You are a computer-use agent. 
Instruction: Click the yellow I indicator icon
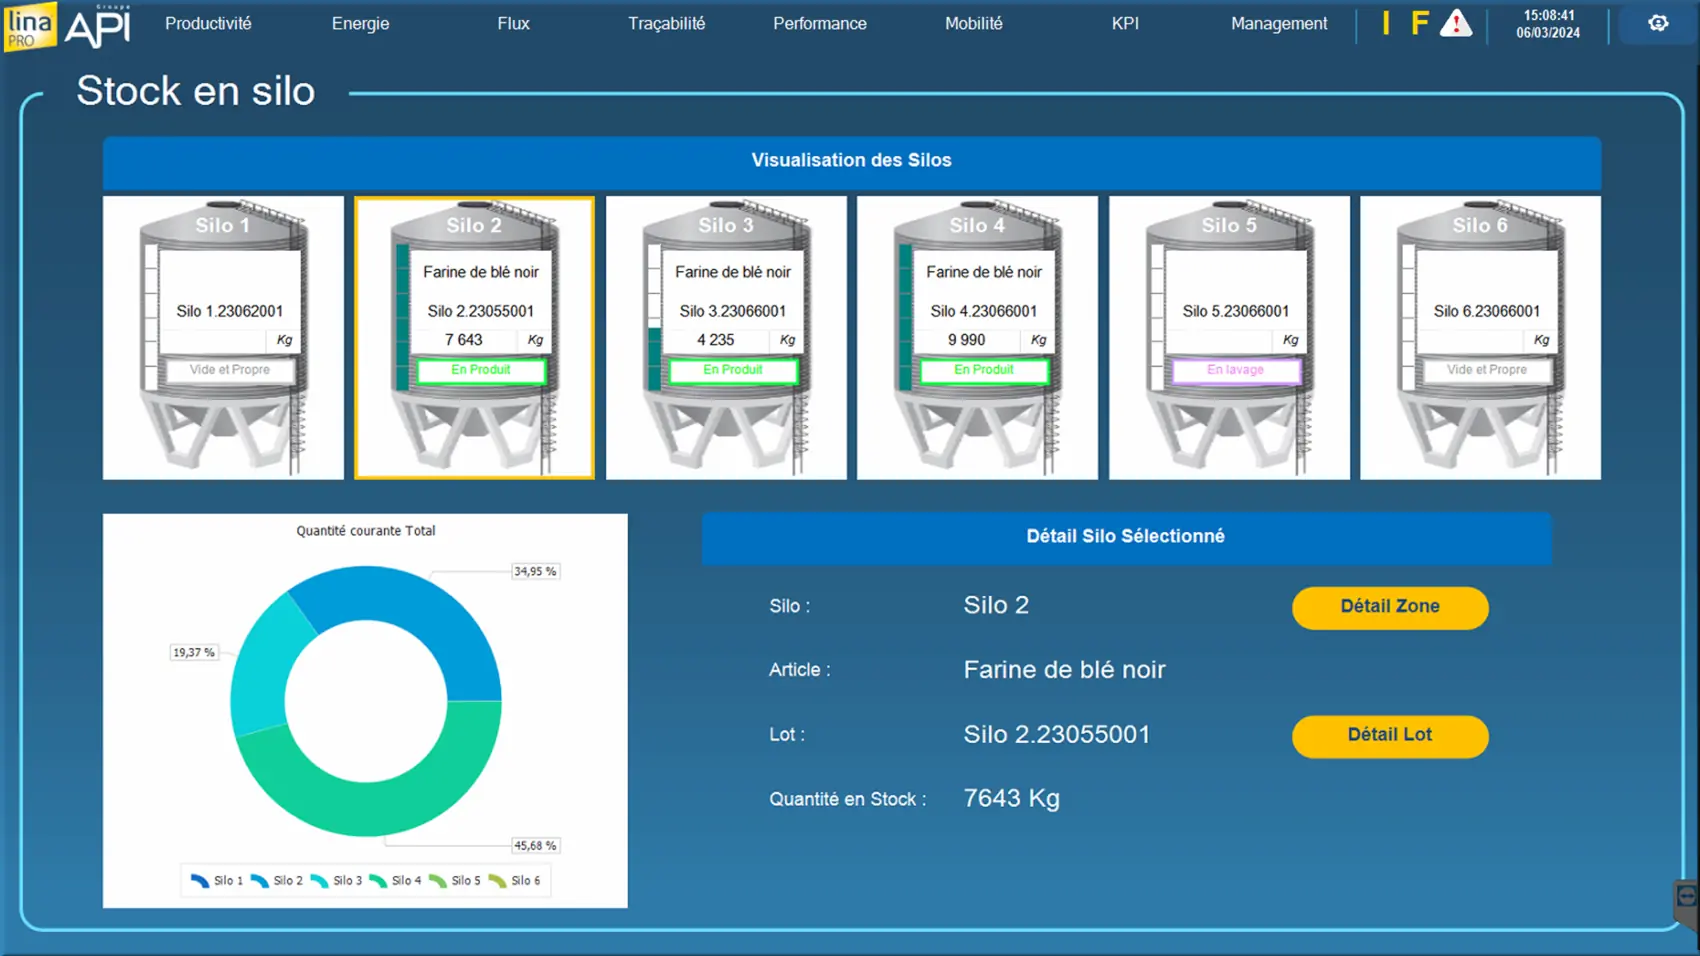tap(1386, 23)
